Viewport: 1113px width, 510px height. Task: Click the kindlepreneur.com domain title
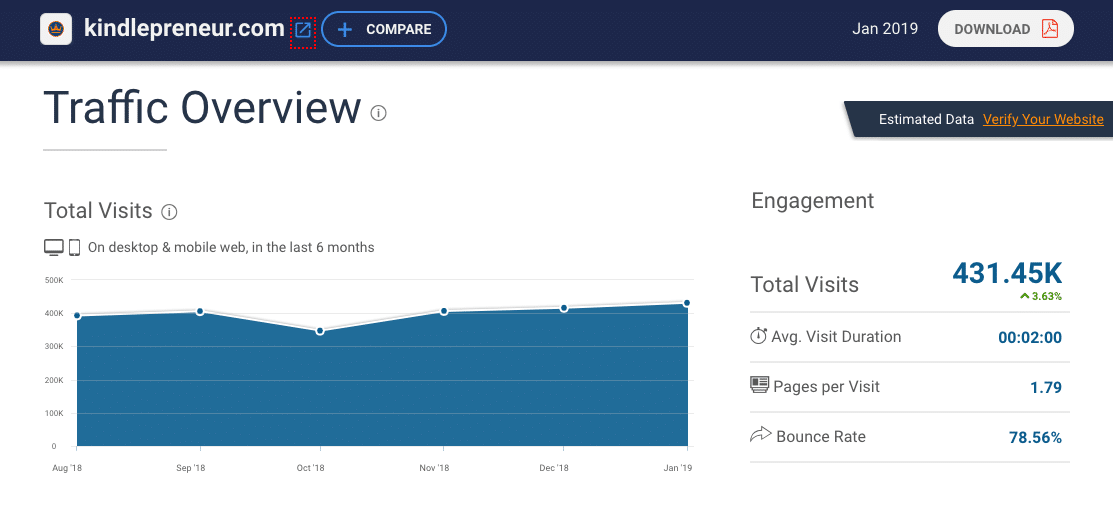tap(184, 29)
